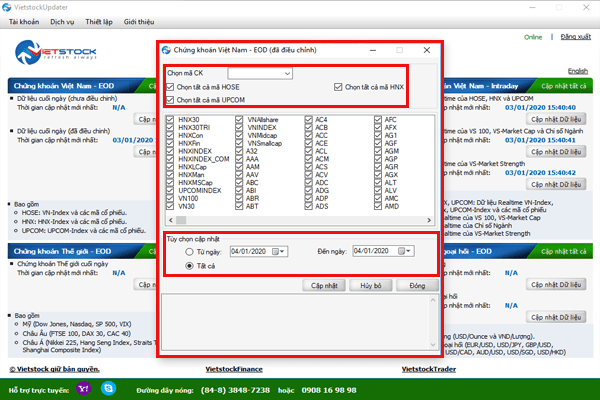This screenshot has height=400, width=600.
Task: Uncheck the UPCOMINDEX symbol checkbox
Action: tap(170, 191)
